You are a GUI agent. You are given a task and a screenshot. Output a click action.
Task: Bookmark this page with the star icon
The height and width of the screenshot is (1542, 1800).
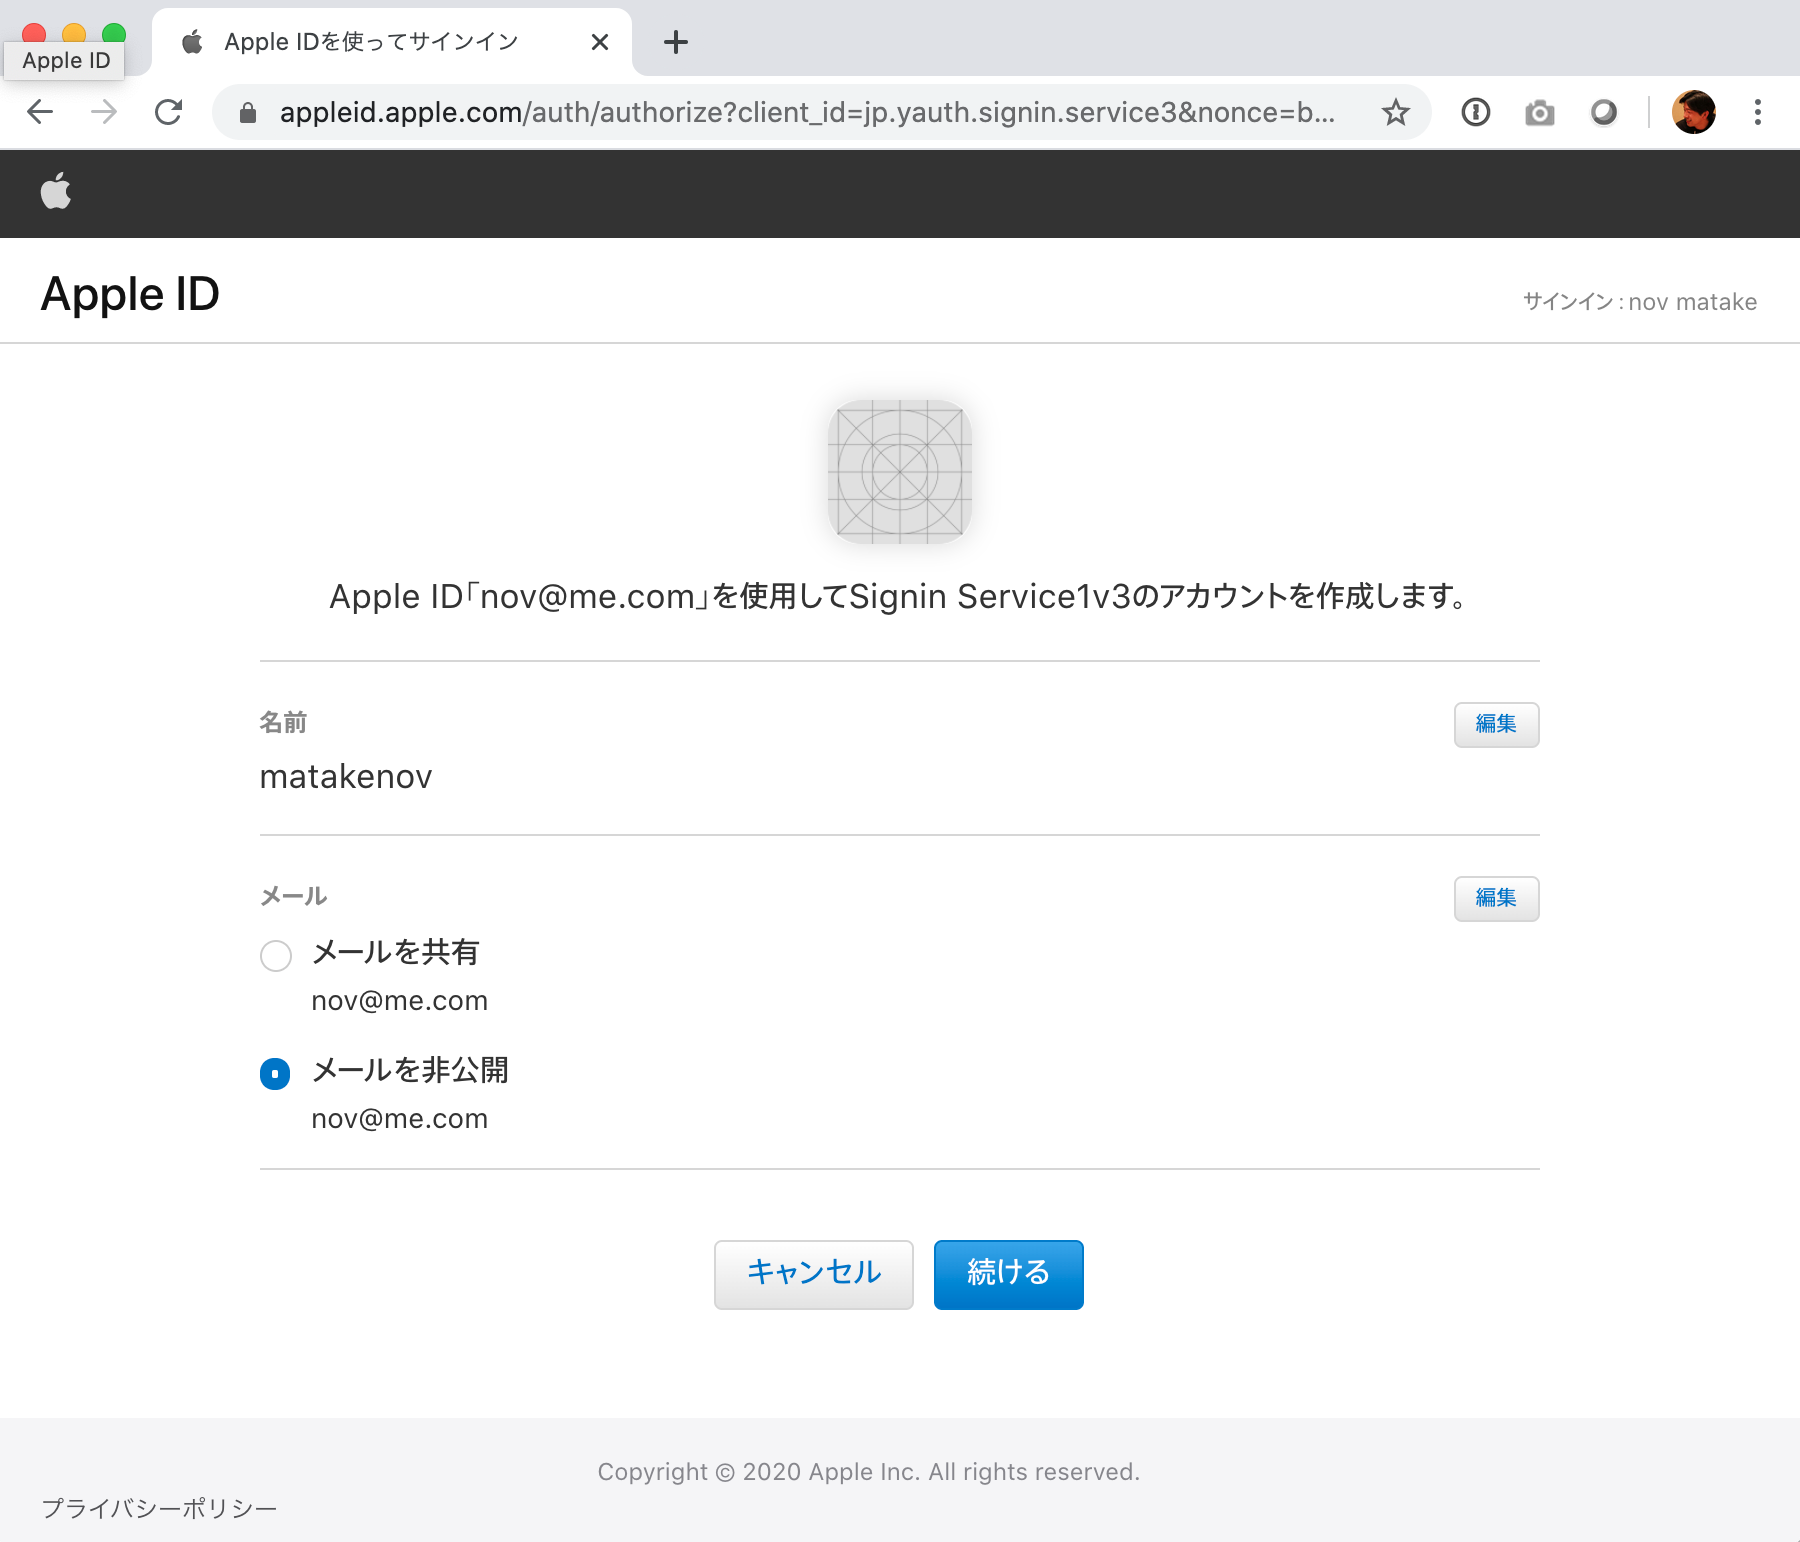click(x=1394, y=112)
